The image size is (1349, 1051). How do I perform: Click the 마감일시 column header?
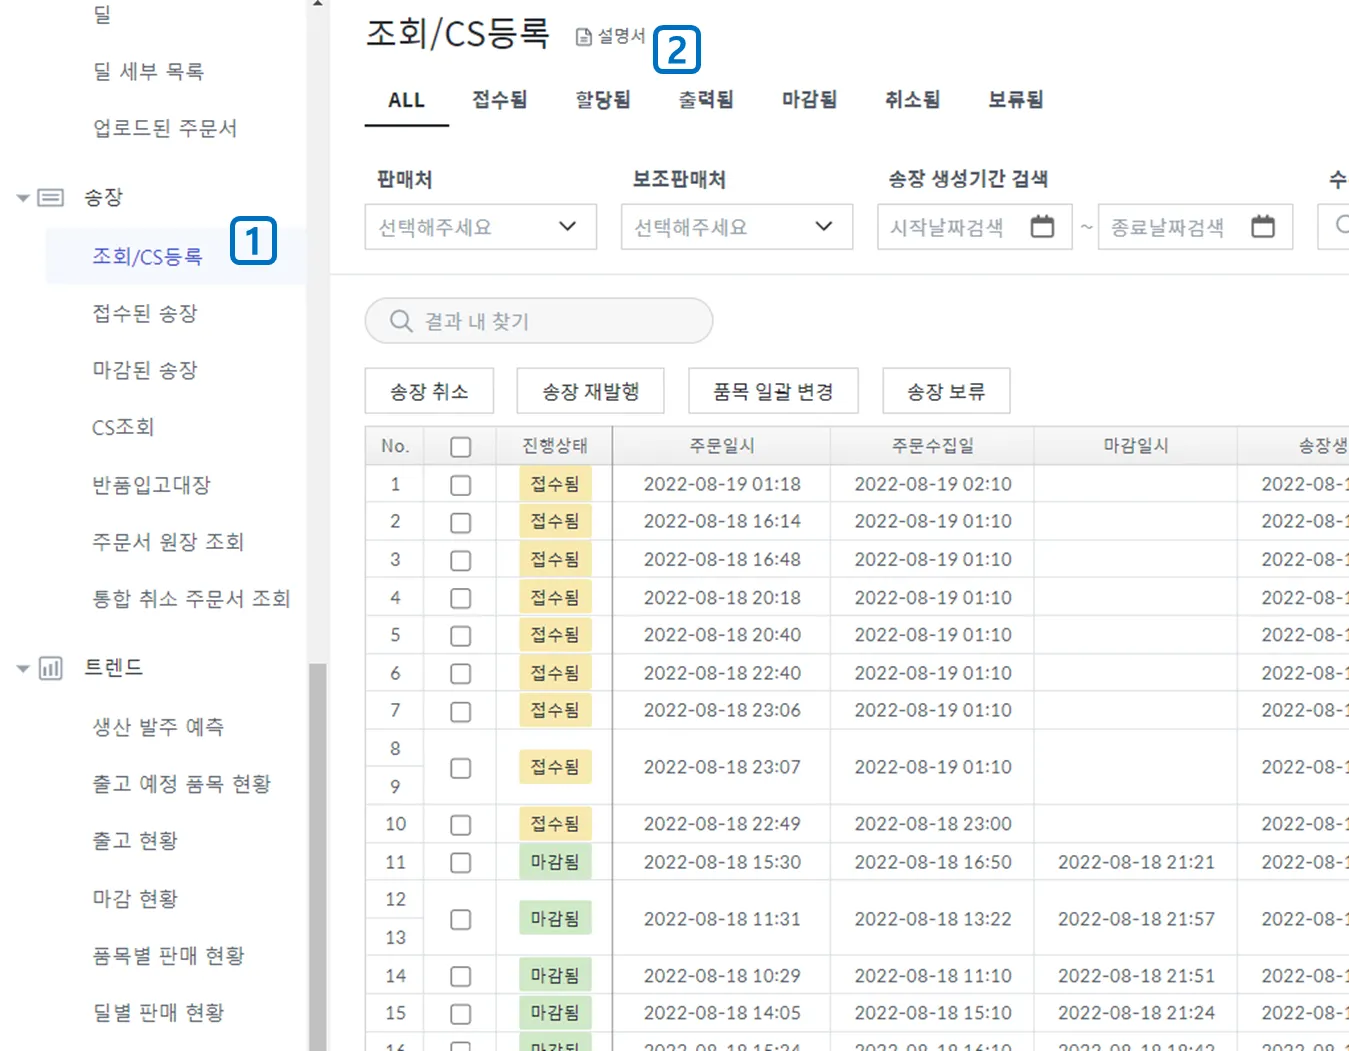click(1136, 446)
